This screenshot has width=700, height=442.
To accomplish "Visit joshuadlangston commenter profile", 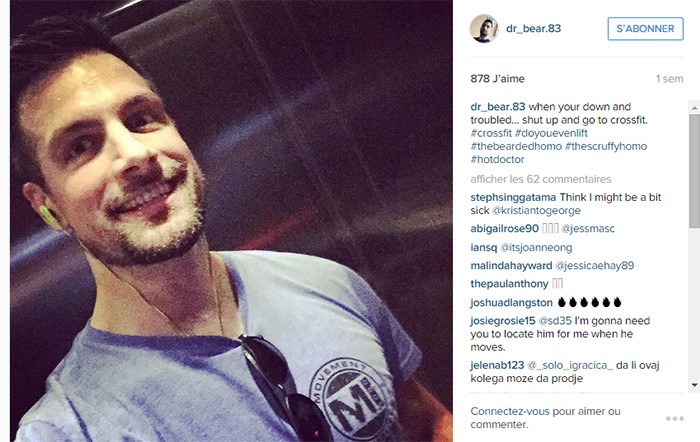I will click(x=511, y=302).
